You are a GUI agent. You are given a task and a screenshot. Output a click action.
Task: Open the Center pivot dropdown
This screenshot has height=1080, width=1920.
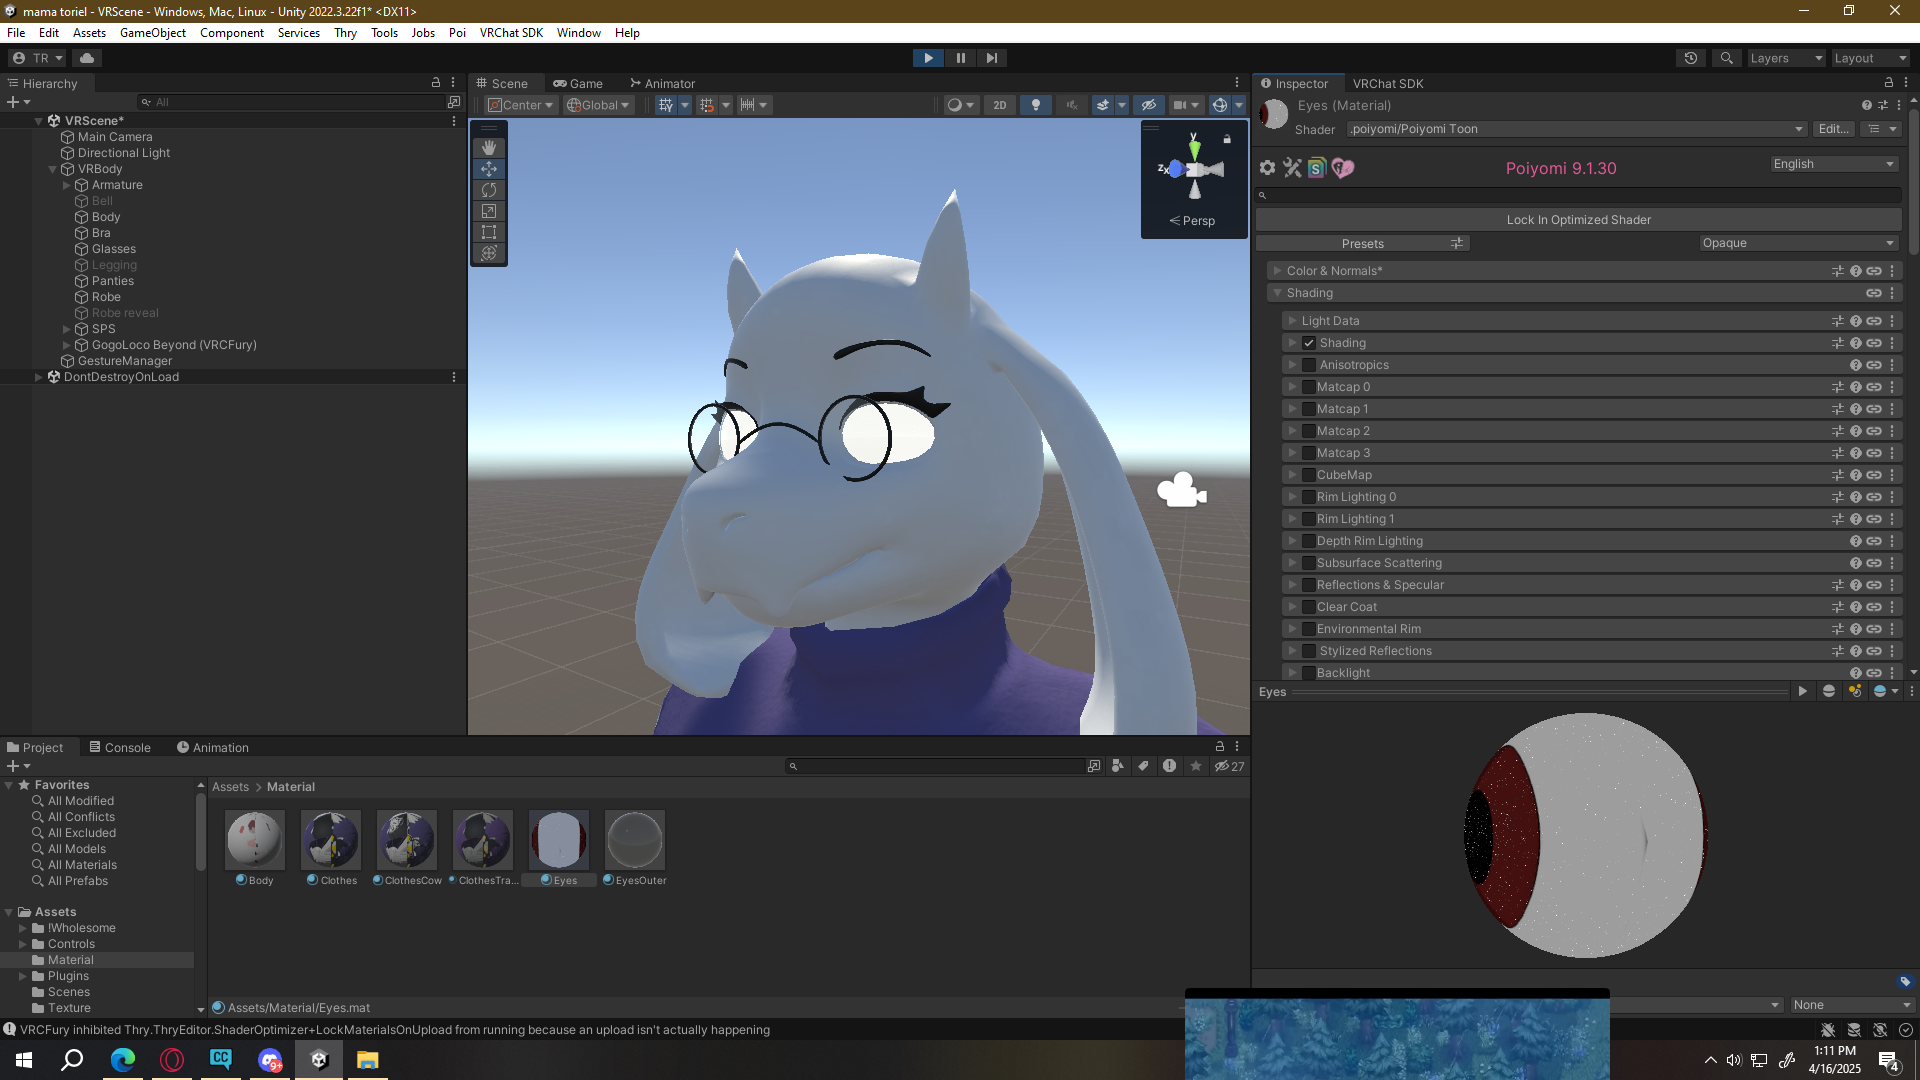(520, 105)
